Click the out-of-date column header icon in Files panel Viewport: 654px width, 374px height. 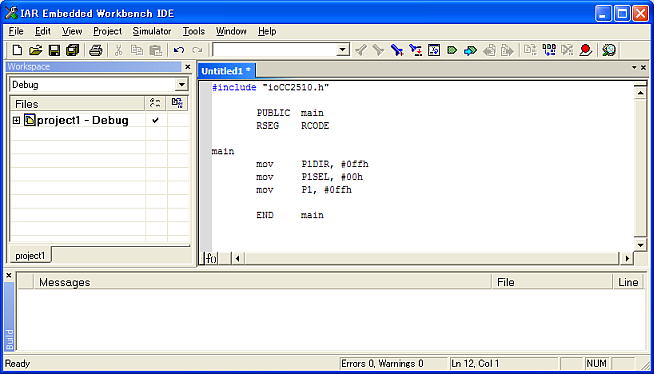pos(177,103)
